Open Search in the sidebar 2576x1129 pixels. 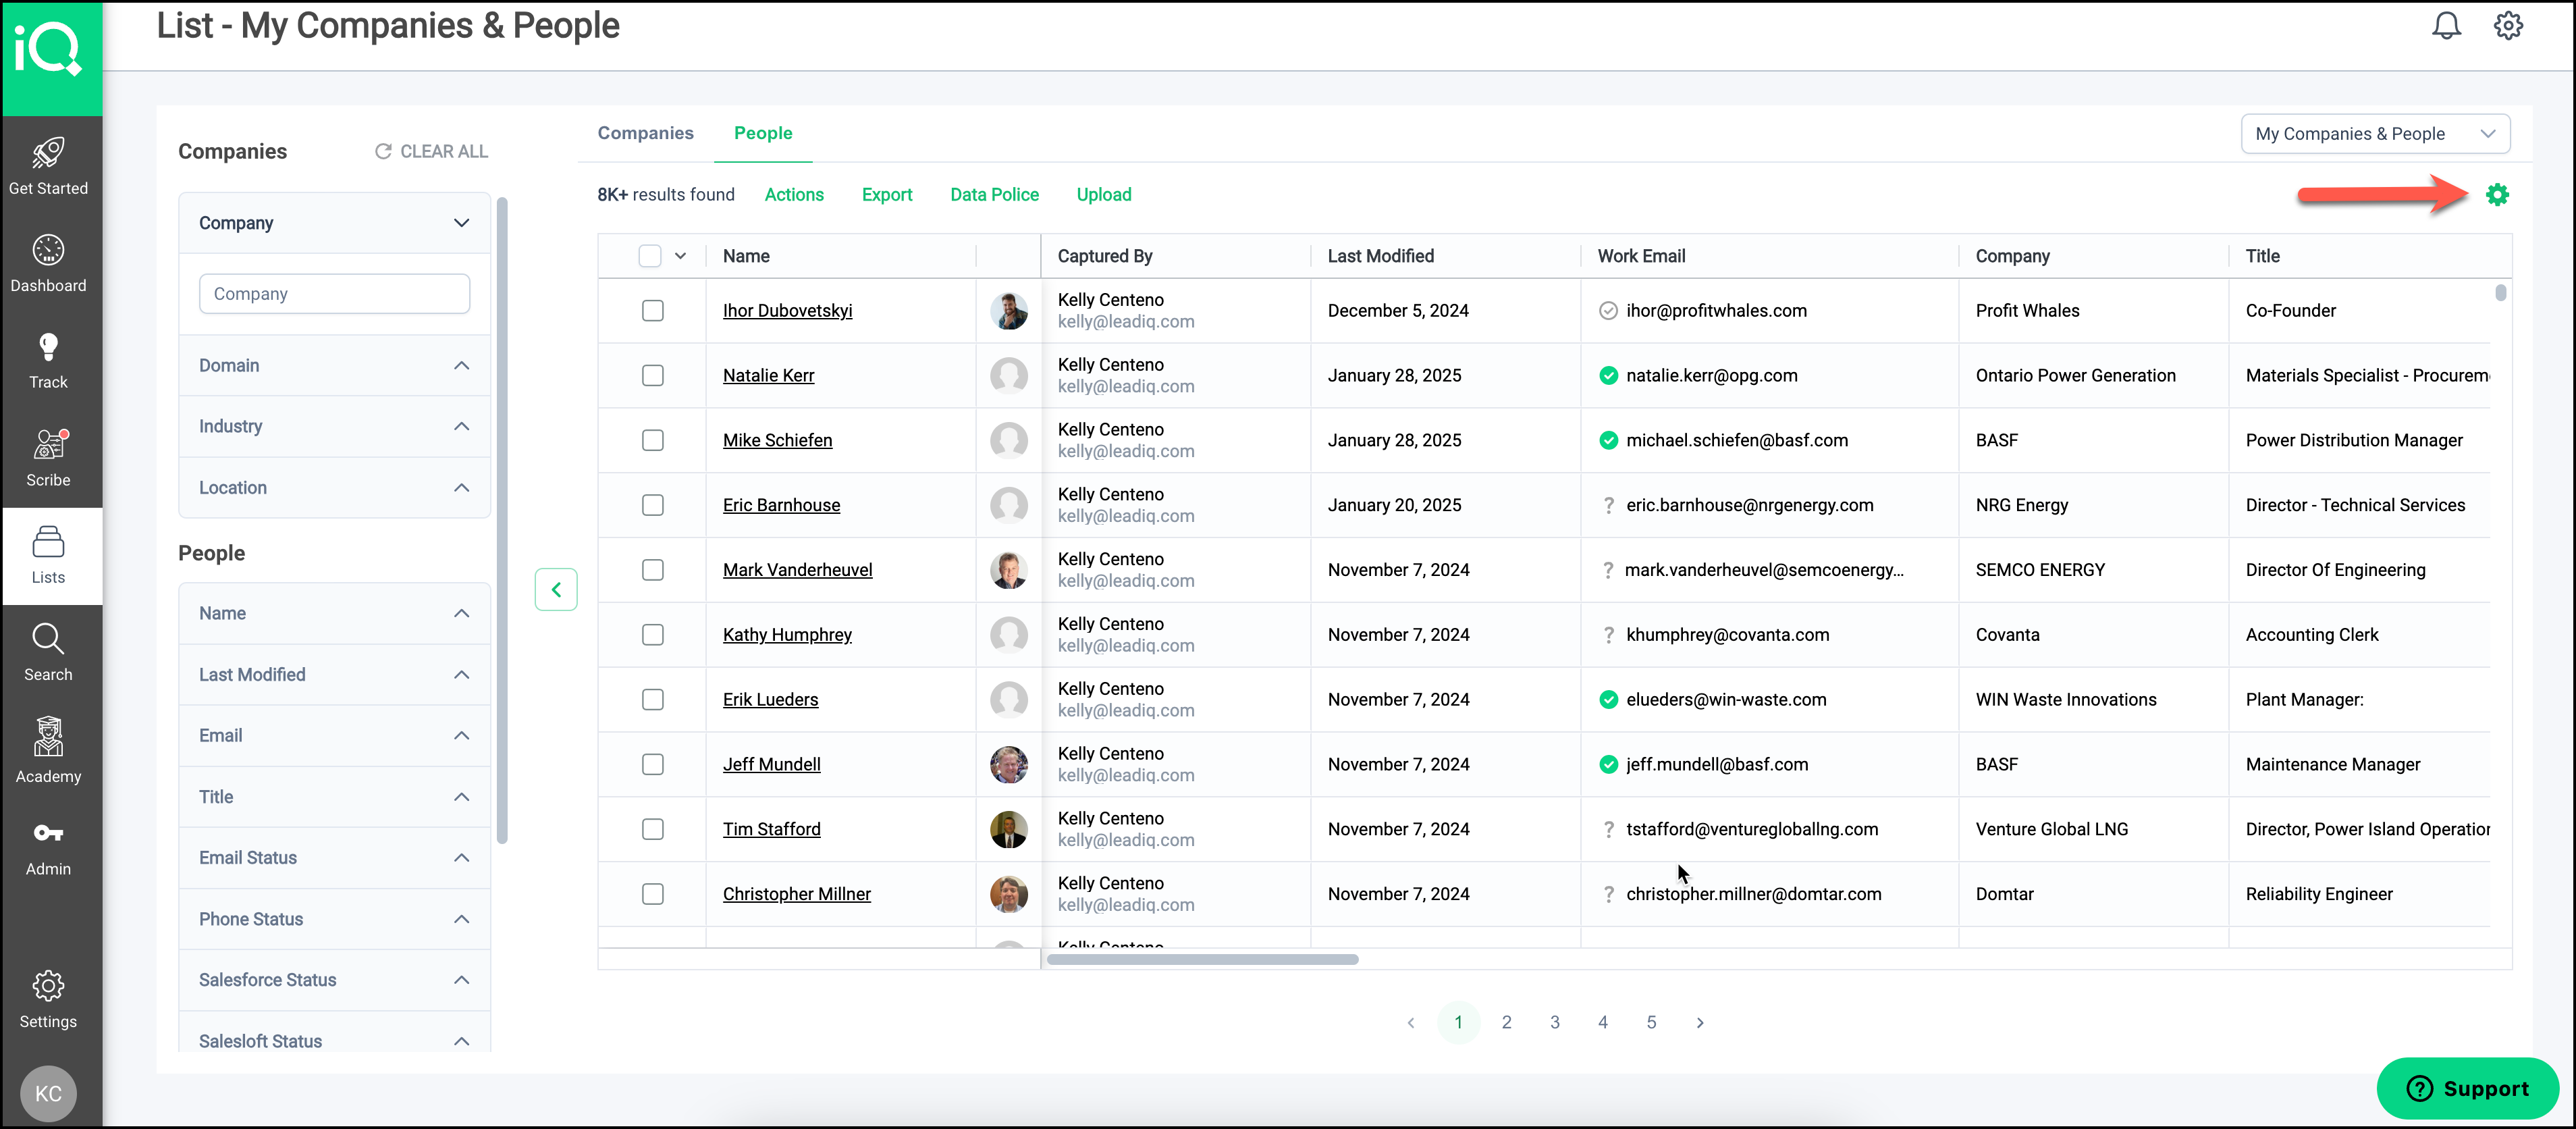pyautogui.click(x=48, y=653)
